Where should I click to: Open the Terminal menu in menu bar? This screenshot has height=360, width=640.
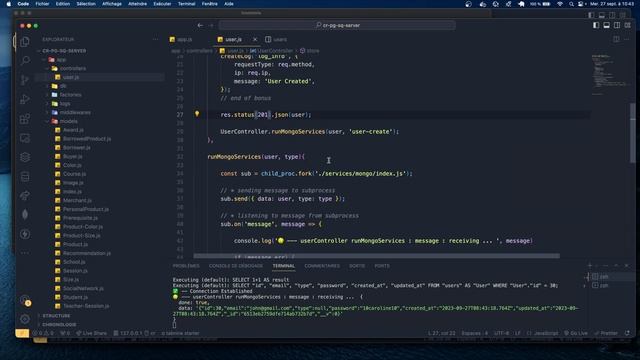pyautogui.click(x=187, y=4)
